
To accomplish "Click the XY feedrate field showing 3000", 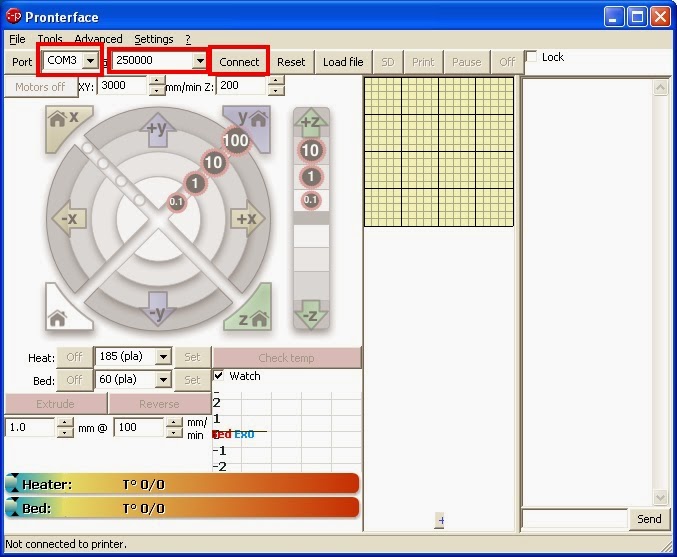I will coord(123,85).
